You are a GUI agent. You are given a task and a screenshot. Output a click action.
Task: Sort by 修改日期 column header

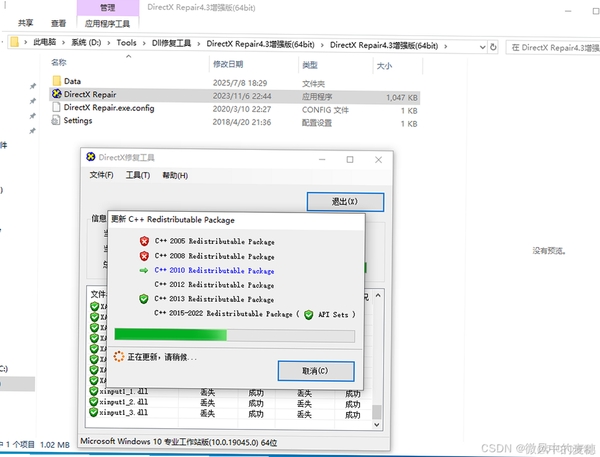[x=228, y=64]
